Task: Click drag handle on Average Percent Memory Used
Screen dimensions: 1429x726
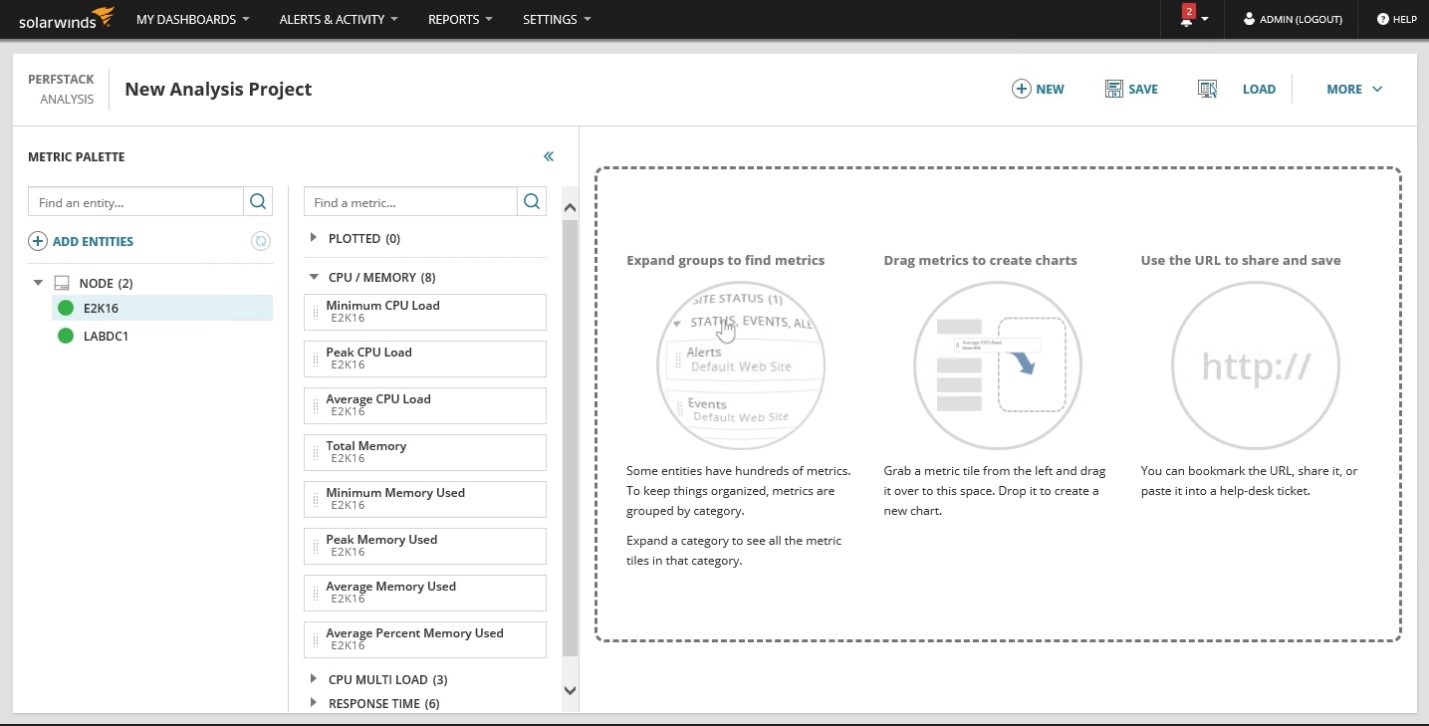Action: click(316, 640)
